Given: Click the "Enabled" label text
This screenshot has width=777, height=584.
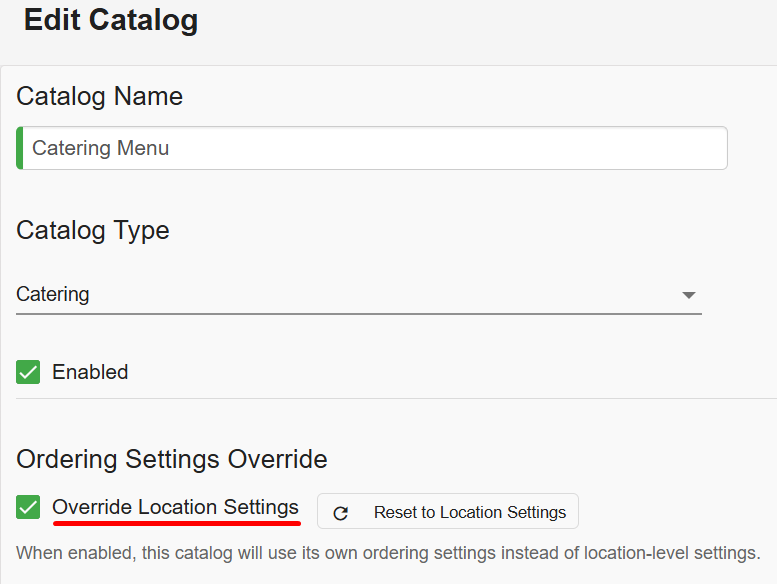Looking at the screenshot, I should coord(90,372).
